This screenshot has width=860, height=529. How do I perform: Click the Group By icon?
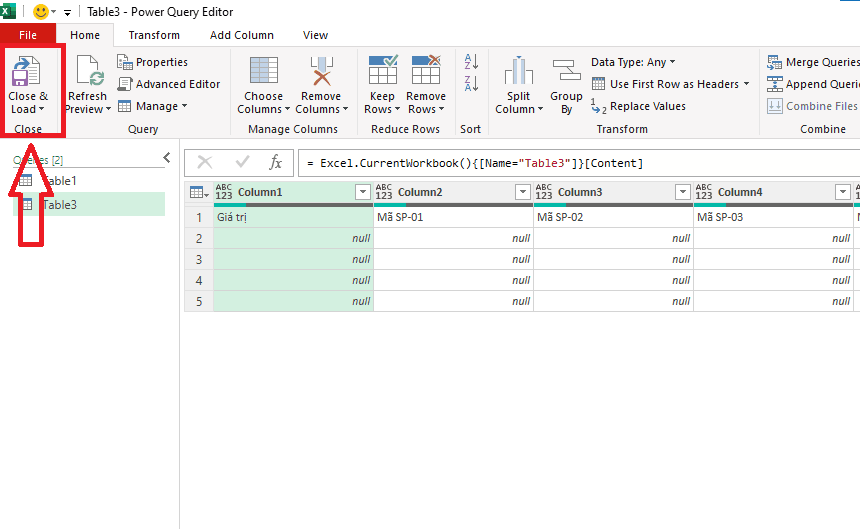point(567,71)
